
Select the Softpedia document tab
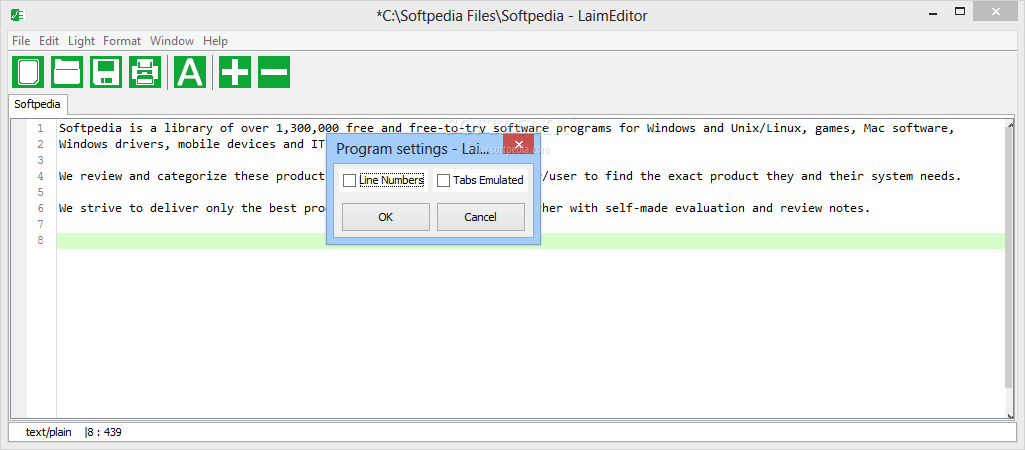pos(37,104)
